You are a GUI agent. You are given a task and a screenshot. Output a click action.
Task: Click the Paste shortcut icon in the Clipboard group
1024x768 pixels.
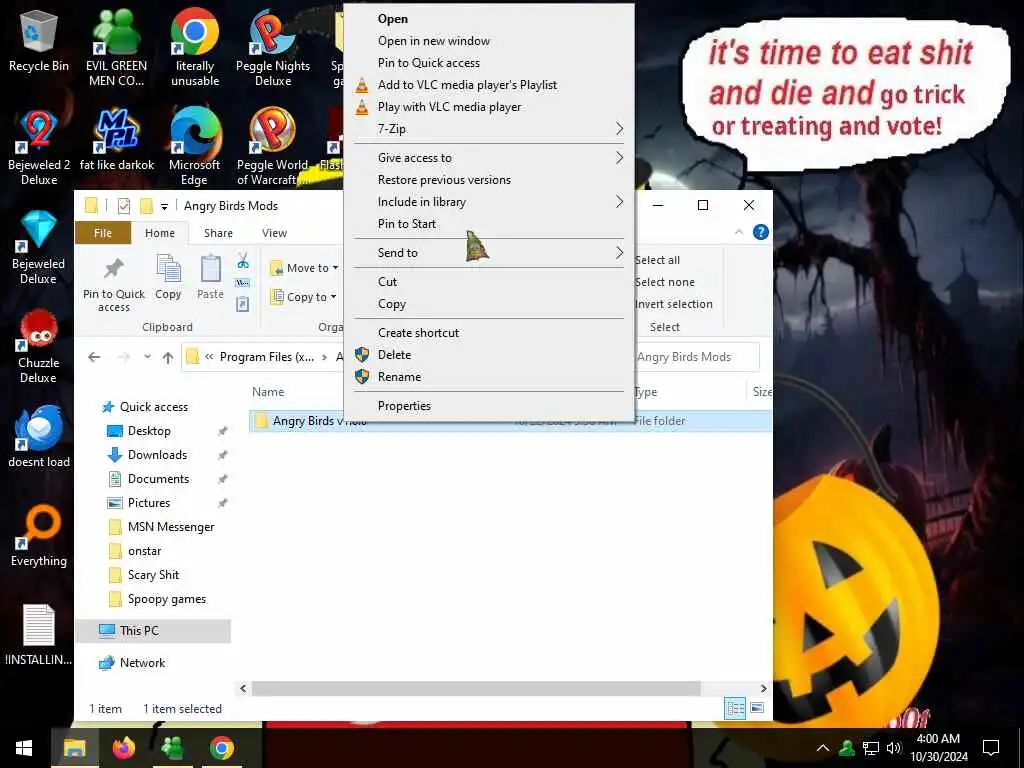coord(243,304)
